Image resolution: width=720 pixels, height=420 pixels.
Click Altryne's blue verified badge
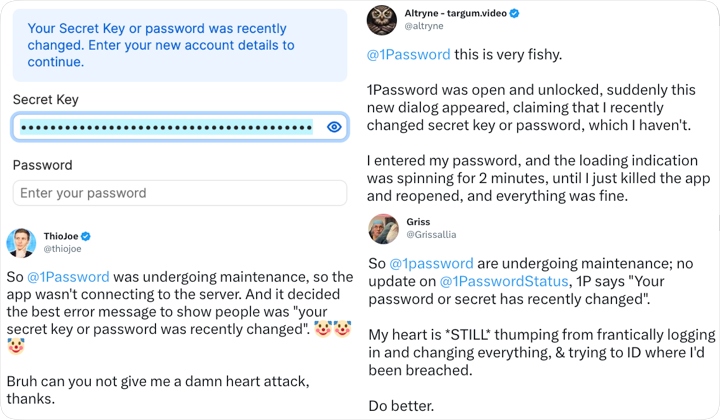tap(514, 13)
